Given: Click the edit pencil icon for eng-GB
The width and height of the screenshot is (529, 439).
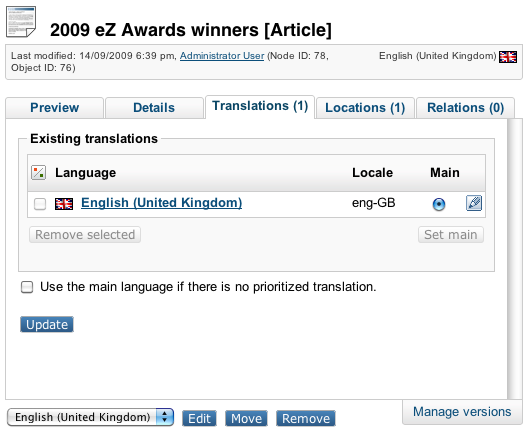Looking at the screenshot, I should coord(474,203).
